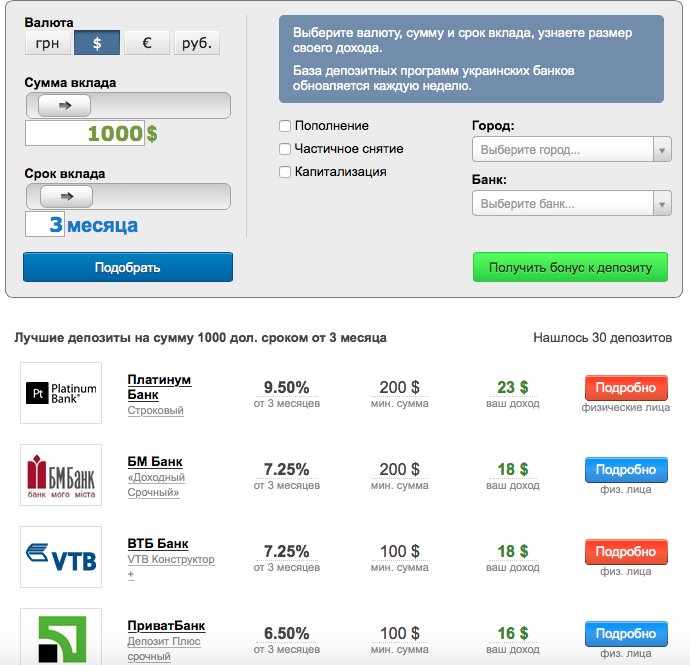This screenshot has width=690, height=665.
Task: Click the Срок вклада slider handle
Action: coord(66,196)
